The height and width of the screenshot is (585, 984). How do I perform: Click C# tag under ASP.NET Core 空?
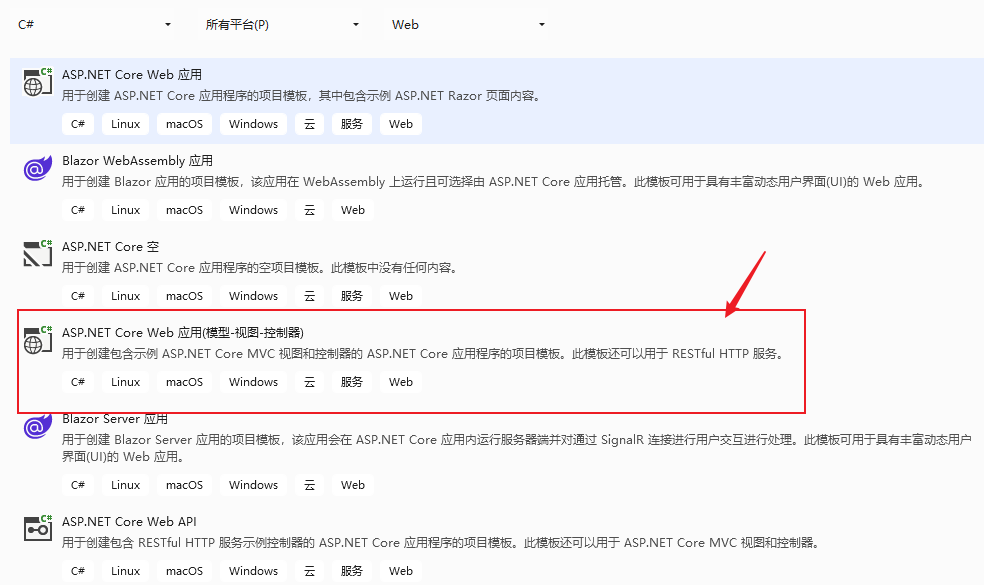tap(78, 296)
